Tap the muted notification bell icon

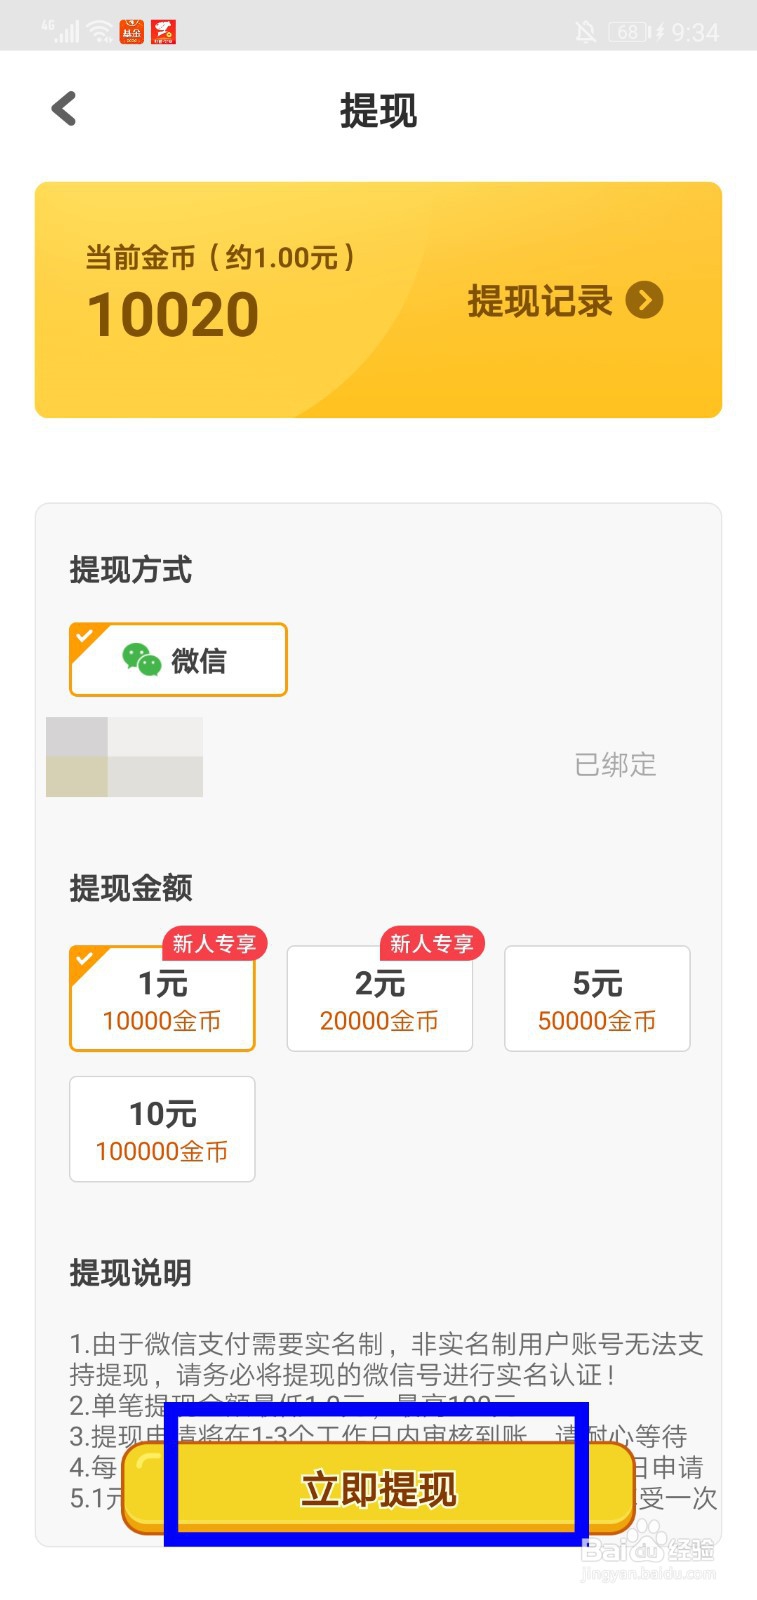(586, 32)
